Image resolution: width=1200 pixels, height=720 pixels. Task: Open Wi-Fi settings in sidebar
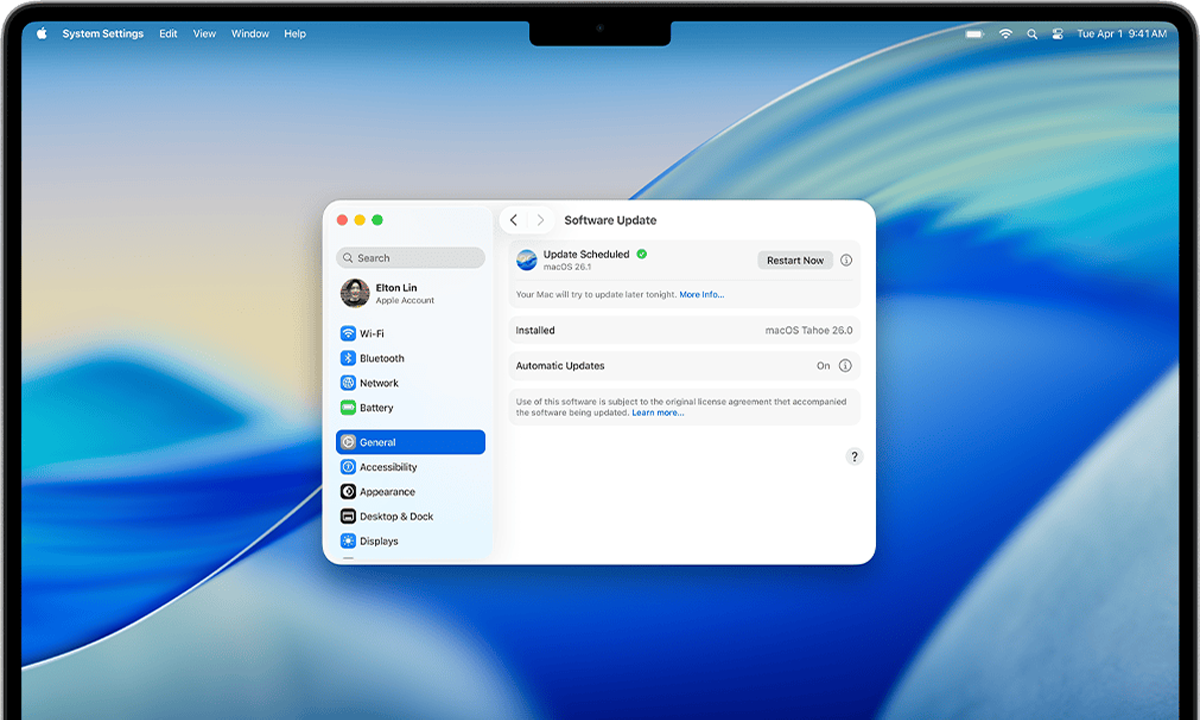coord(371,334)
